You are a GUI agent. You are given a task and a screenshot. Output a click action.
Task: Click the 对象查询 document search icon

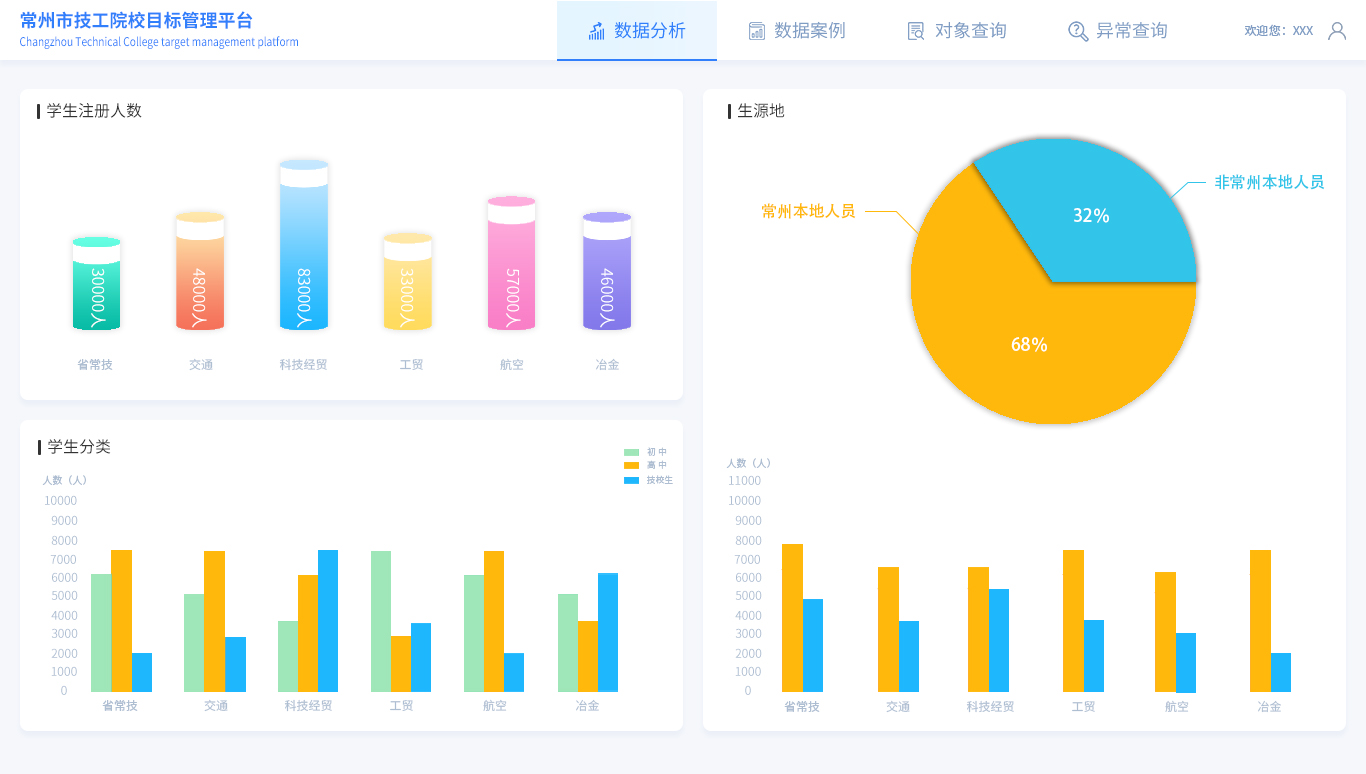point(915,31)
